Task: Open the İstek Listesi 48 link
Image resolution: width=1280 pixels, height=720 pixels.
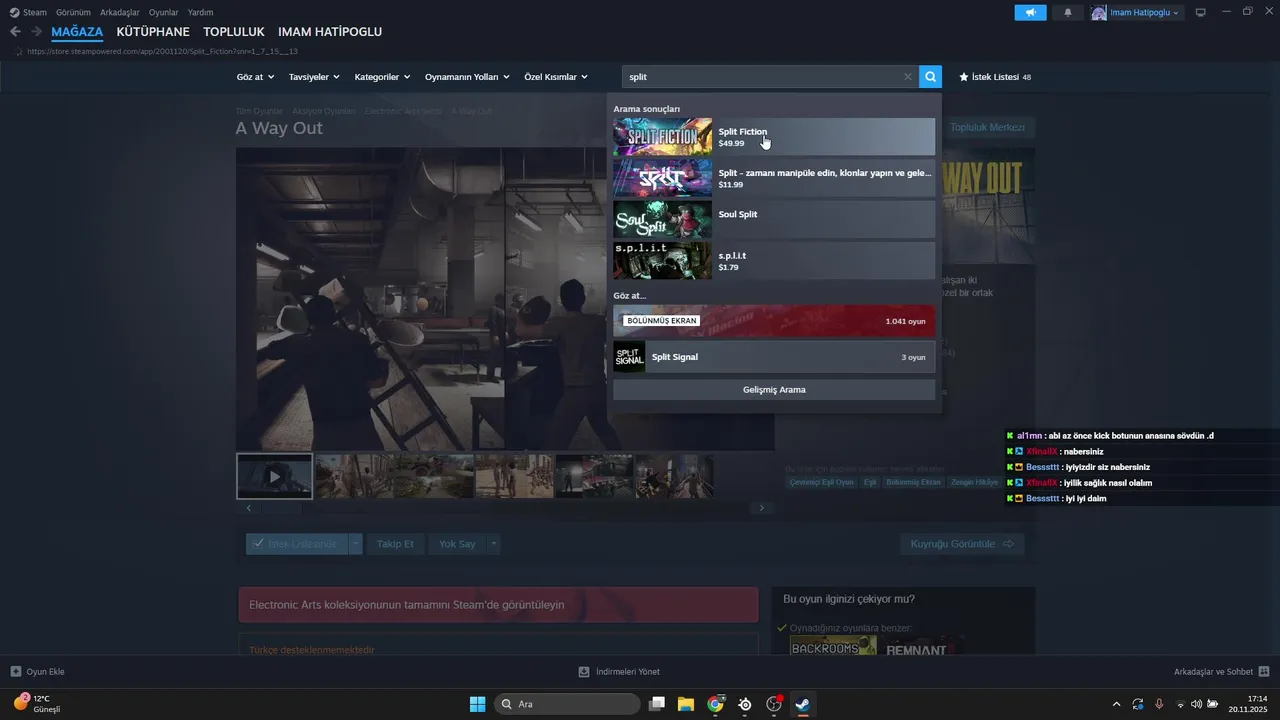Action: point(995,77)
